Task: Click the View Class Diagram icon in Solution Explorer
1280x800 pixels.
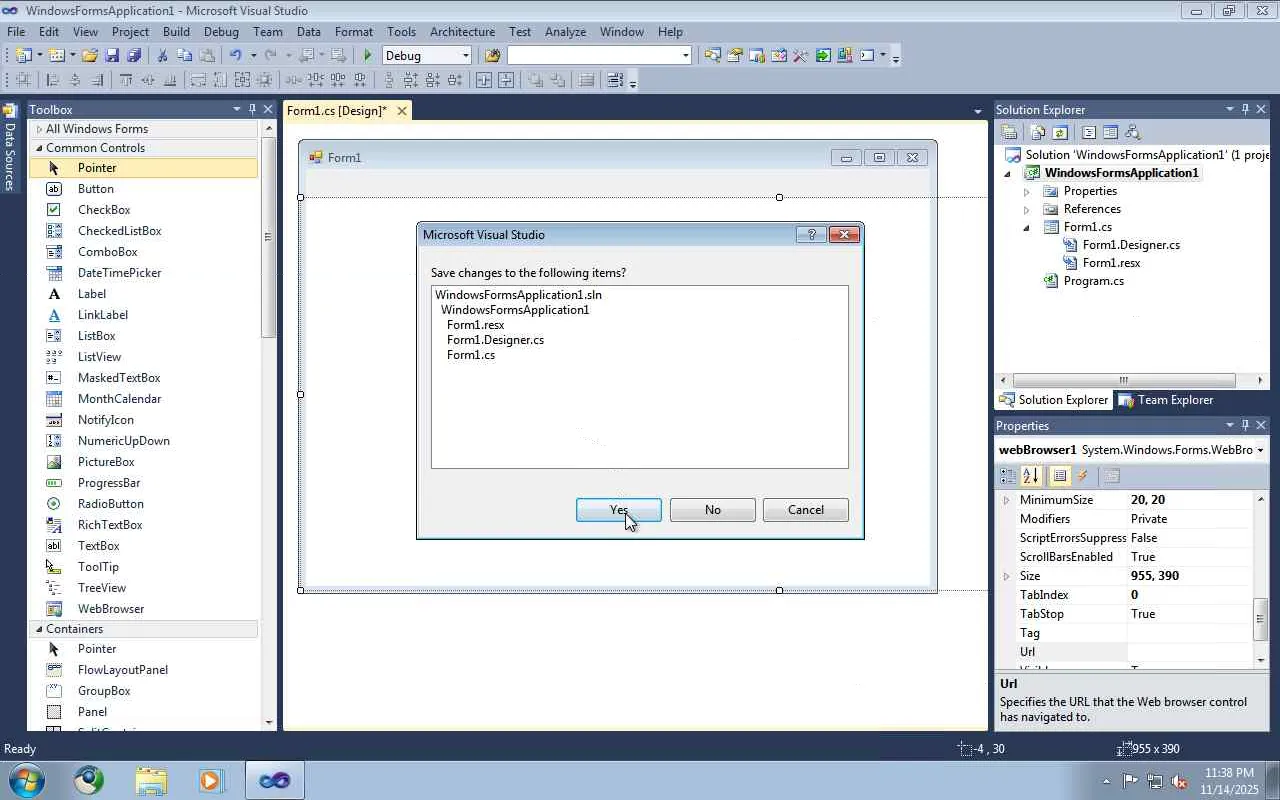Action: (x=1132, y=132)
